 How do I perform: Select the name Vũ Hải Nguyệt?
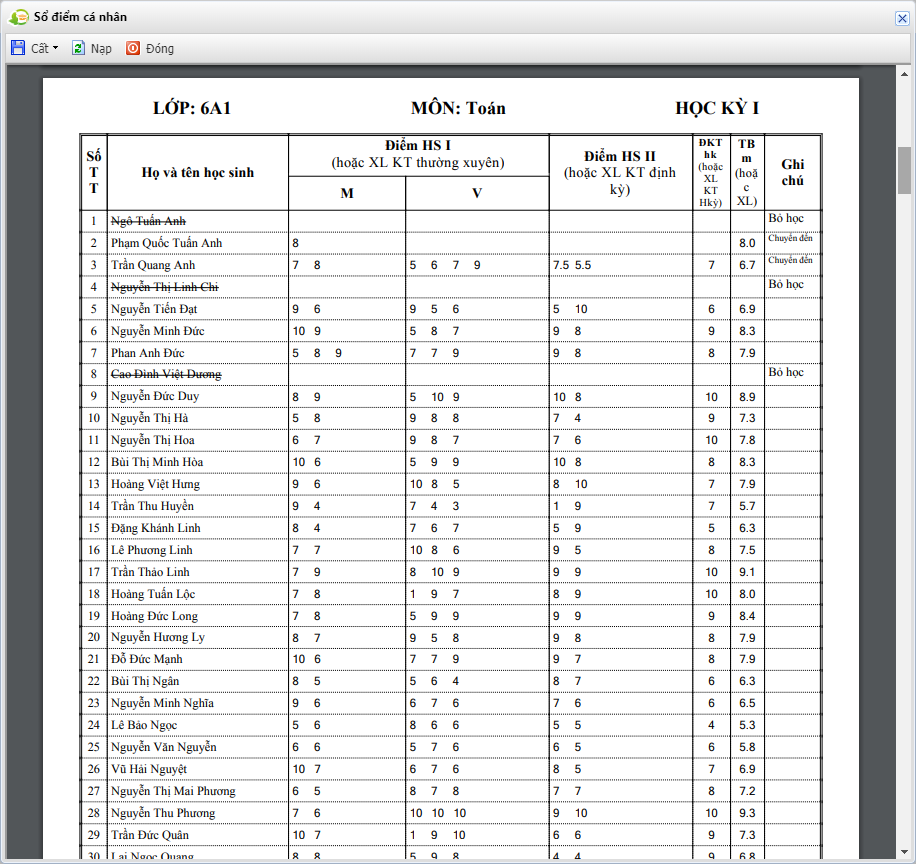[149, 769]
